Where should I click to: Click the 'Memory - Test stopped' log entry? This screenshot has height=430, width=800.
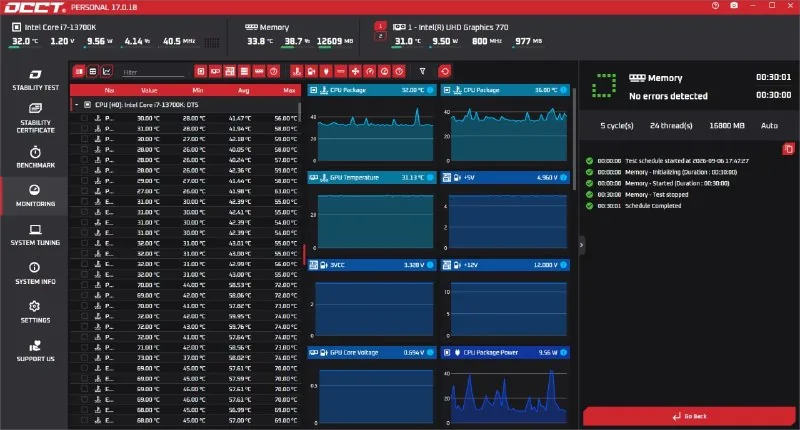click(657, 194)
